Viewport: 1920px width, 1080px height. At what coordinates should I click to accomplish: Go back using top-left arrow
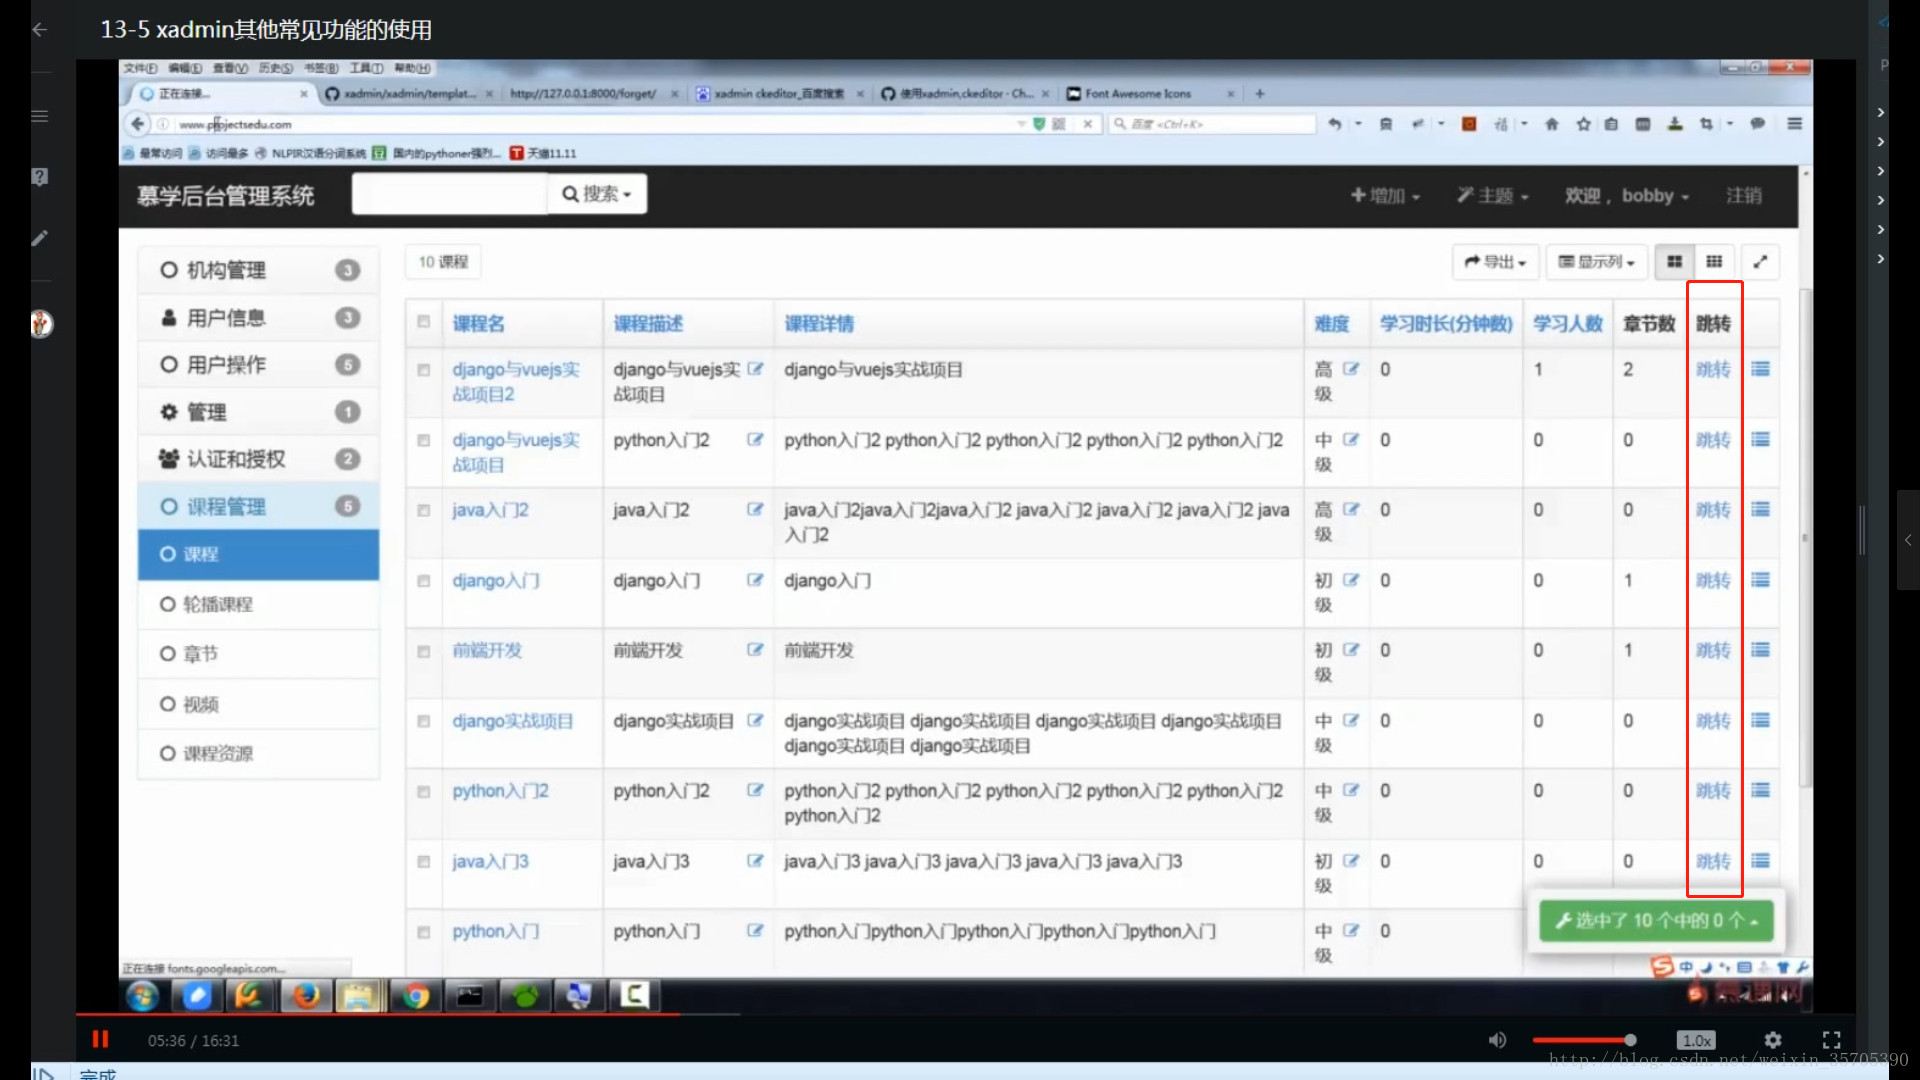[x=40, y=29]
